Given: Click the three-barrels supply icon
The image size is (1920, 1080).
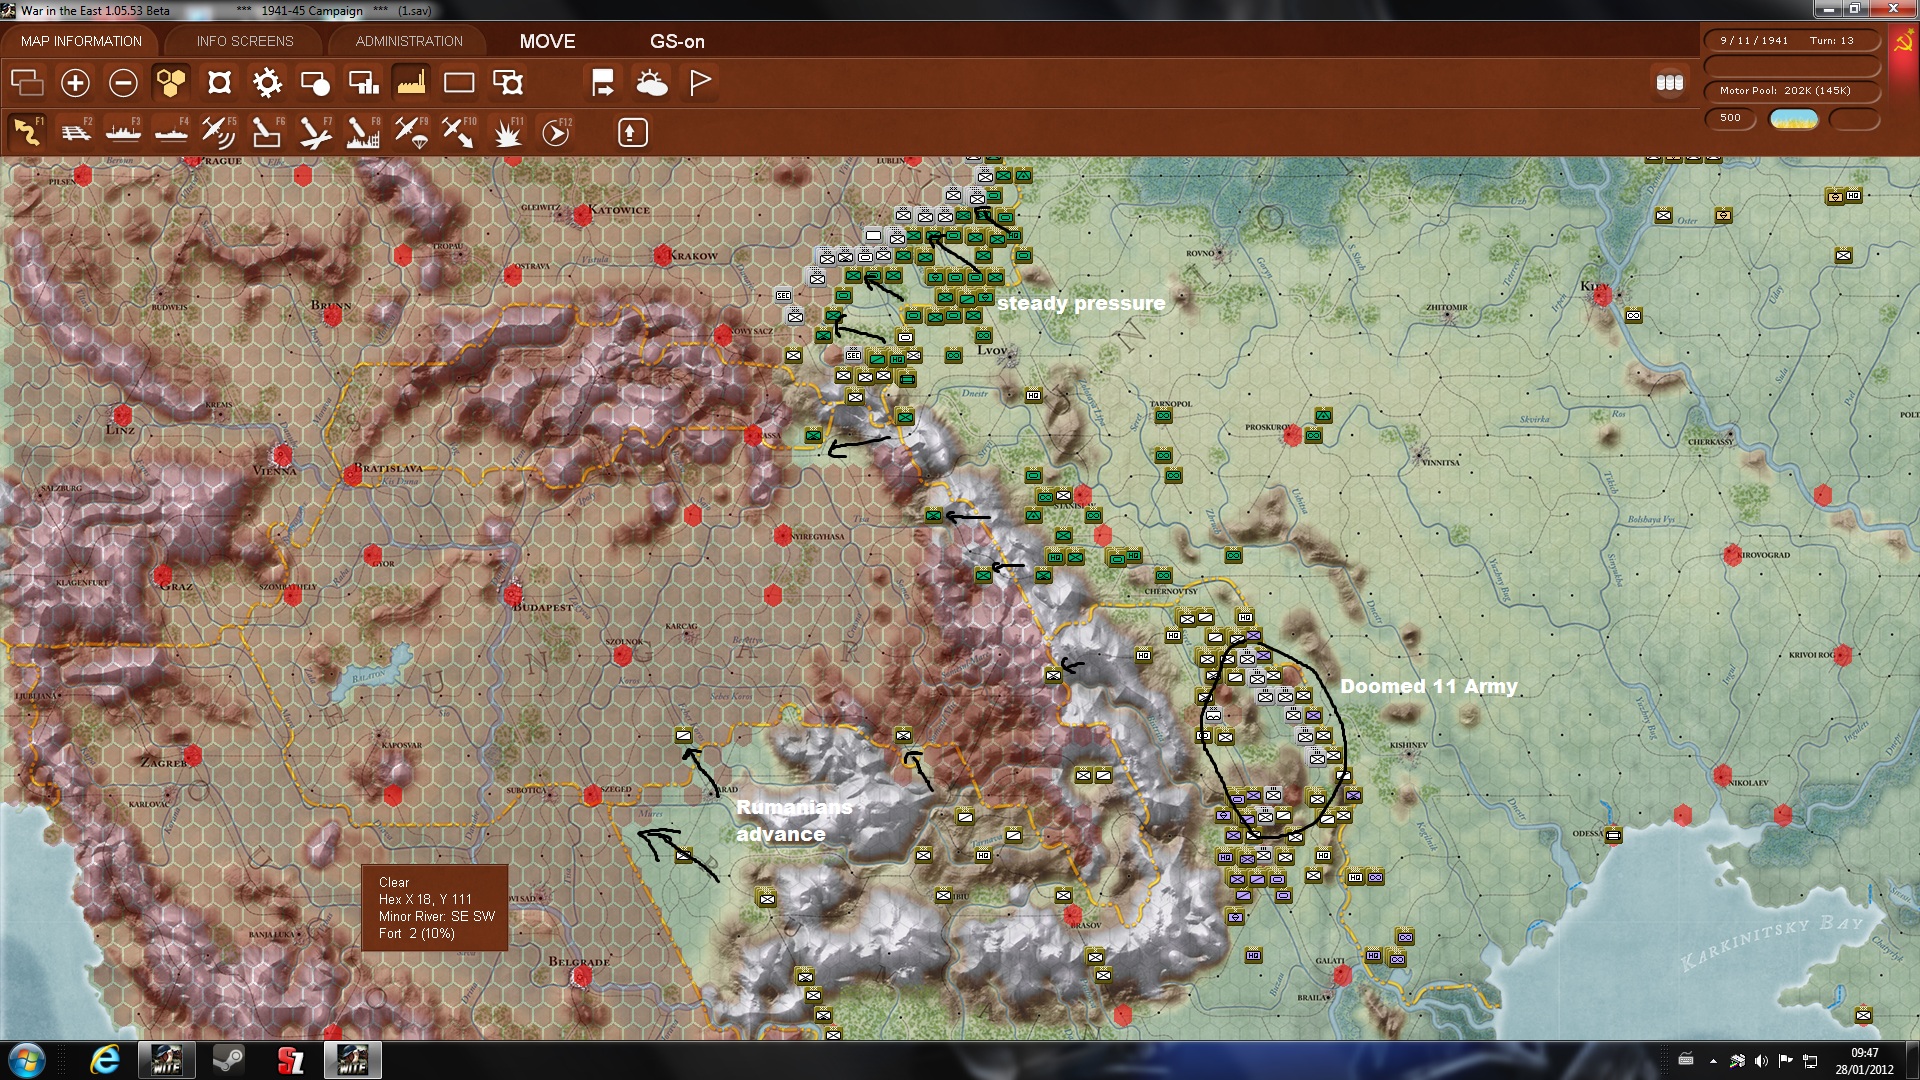Looking at the screenshot, I should (x=1669, y=83).
